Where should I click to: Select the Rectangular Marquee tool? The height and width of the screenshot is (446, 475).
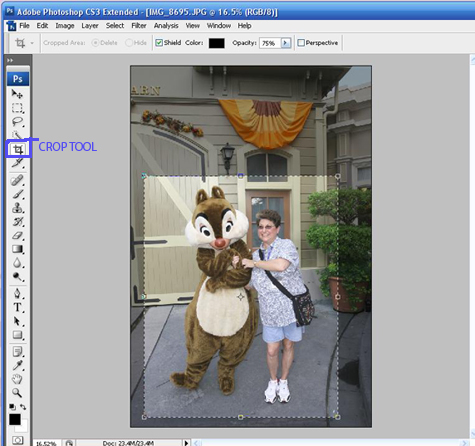(x=17, y=108)
